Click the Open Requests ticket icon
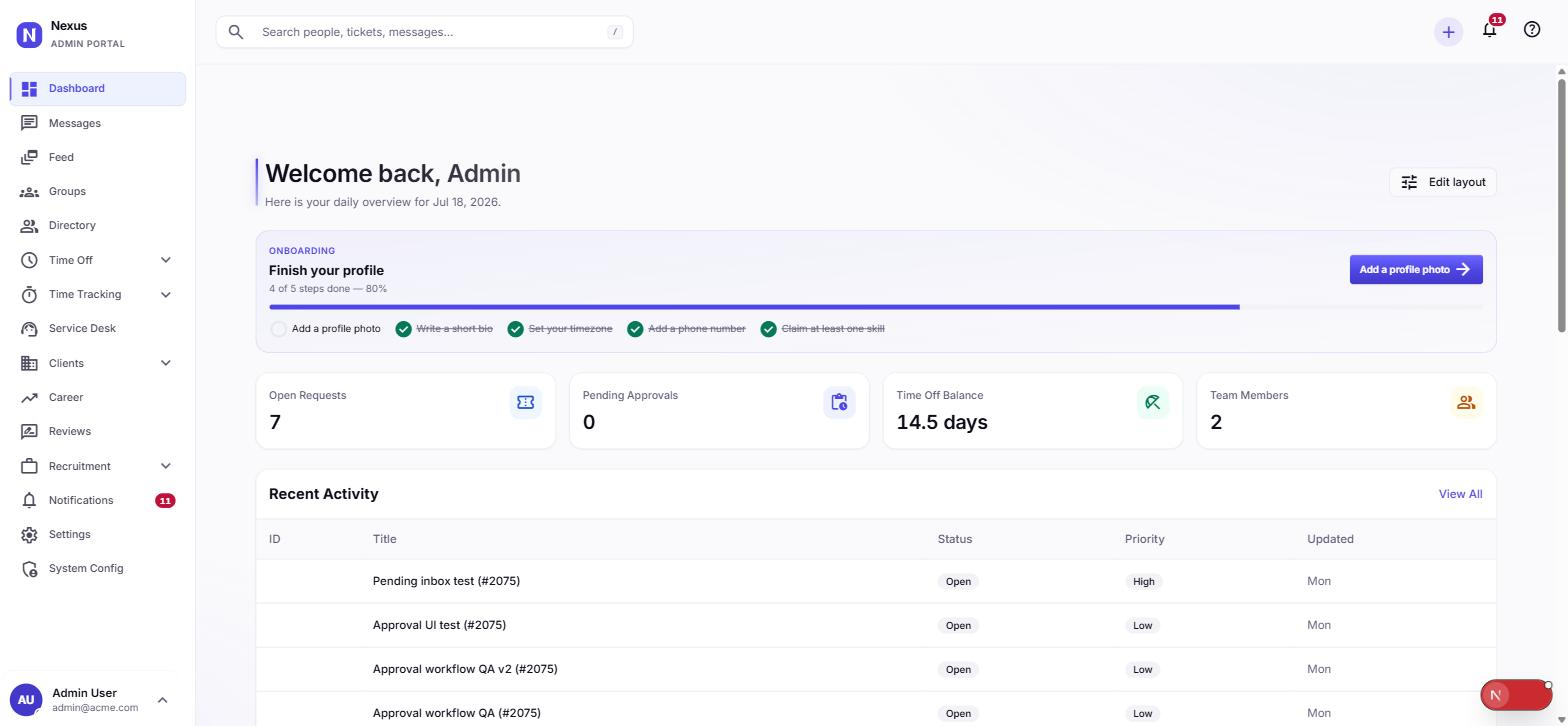 click(525, 402)
